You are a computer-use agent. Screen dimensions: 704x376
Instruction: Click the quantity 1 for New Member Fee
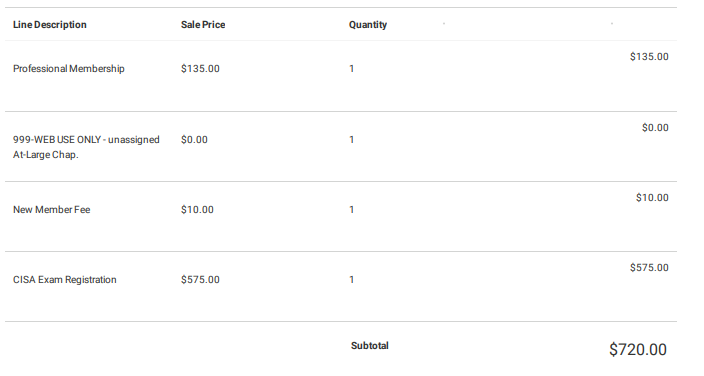pyautogui.click(x=352, y=210)
